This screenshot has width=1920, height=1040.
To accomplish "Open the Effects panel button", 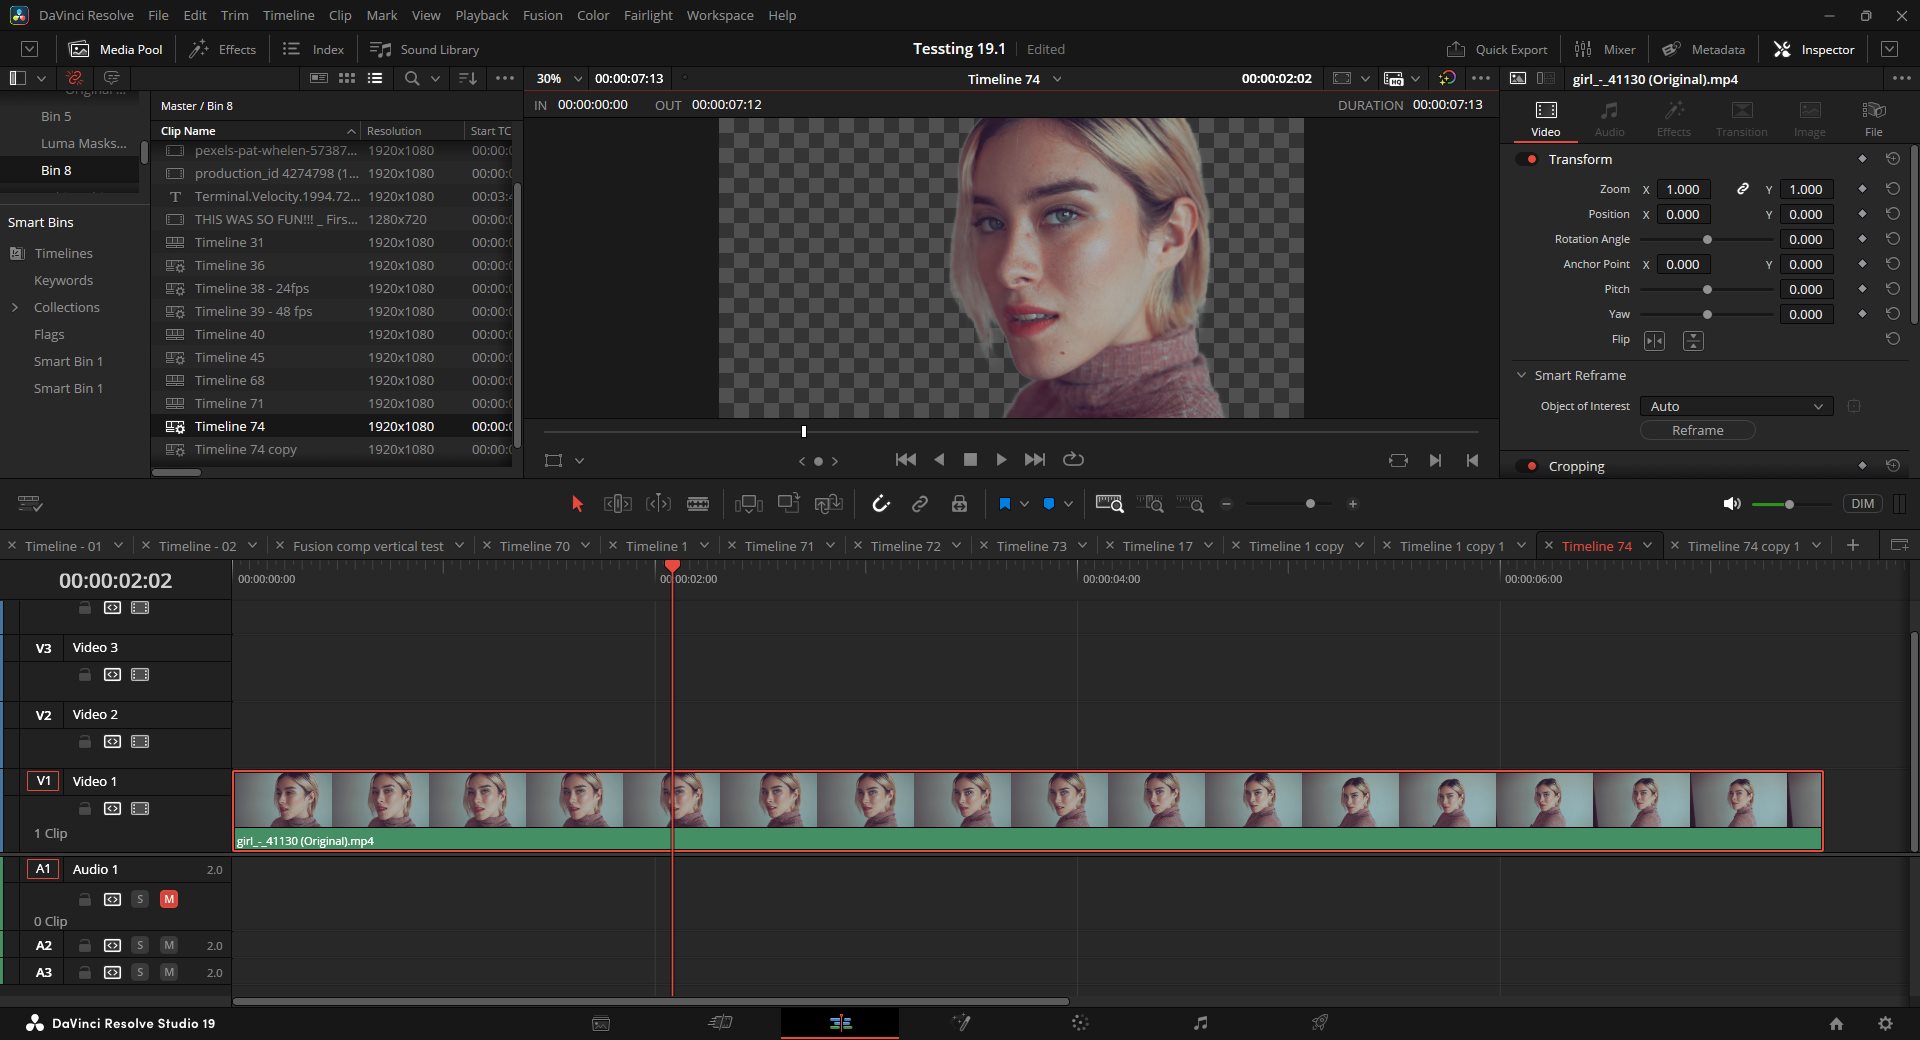I will 223,49.
